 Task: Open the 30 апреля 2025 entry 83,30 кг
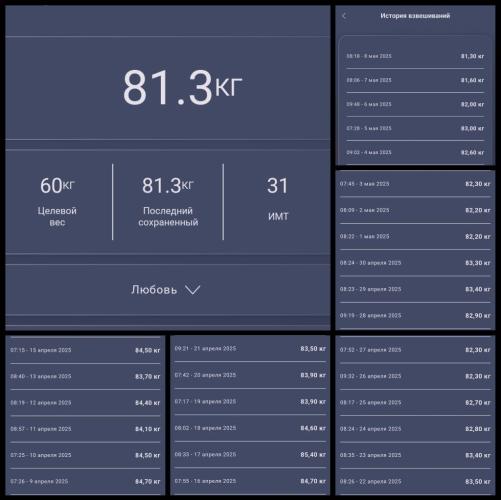click(415, 263)
